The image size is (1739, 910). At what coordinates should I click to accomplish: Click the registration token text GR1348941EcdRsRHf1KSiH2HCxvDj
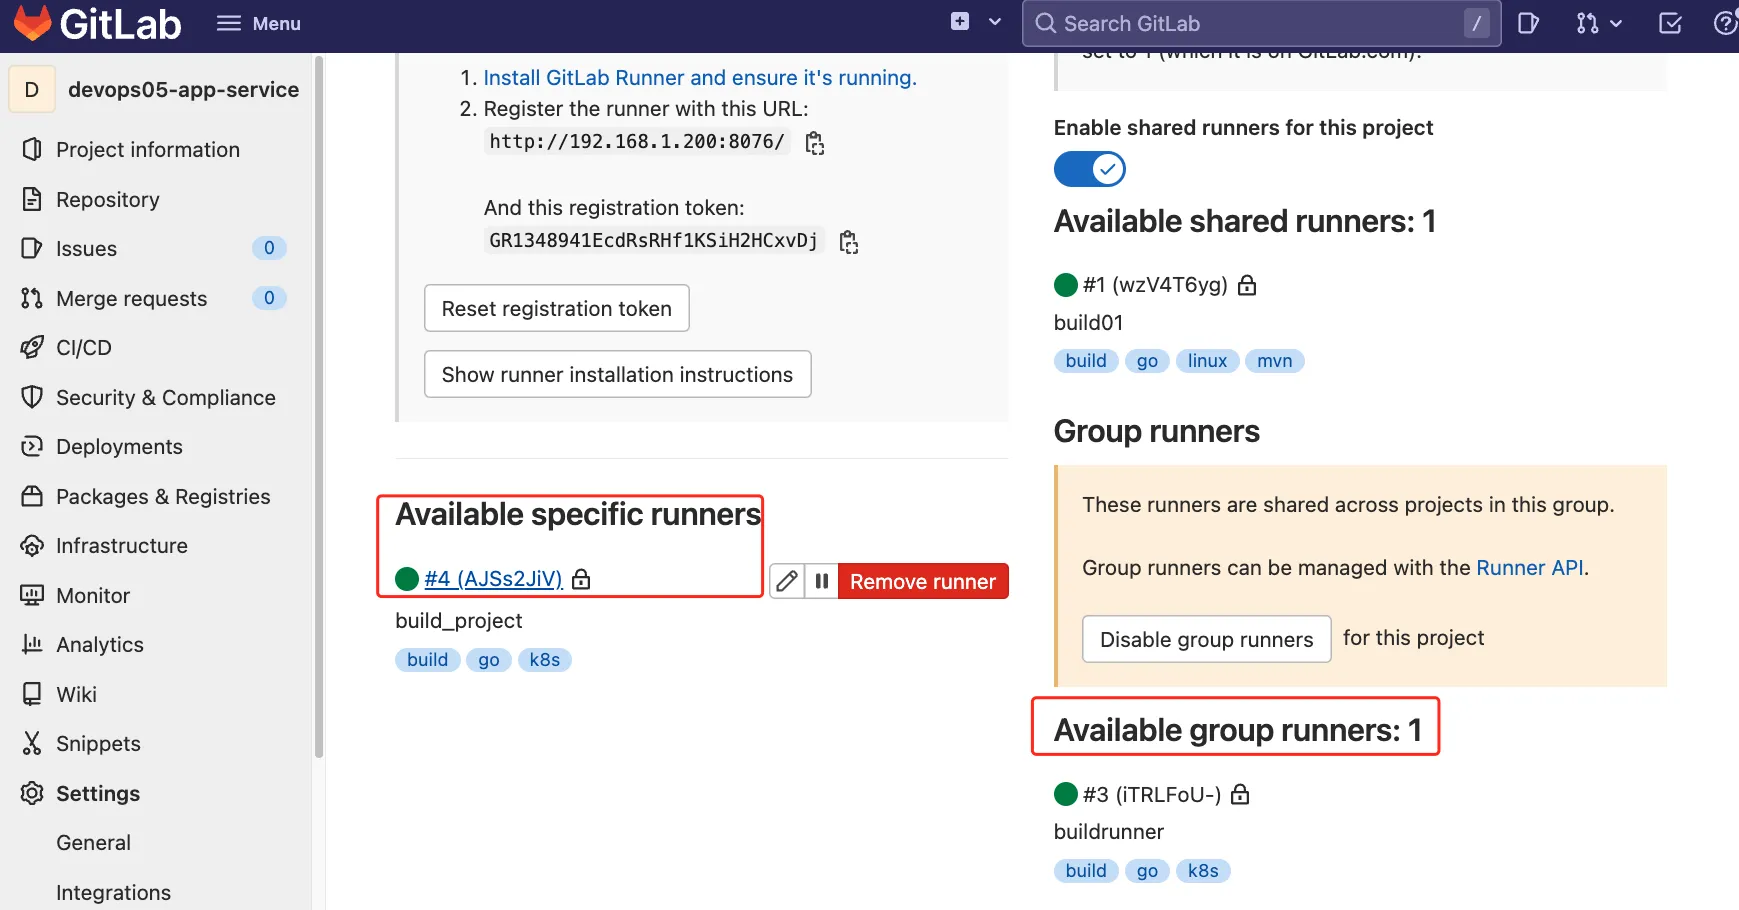pyautogui.click(x=654, y=241)
